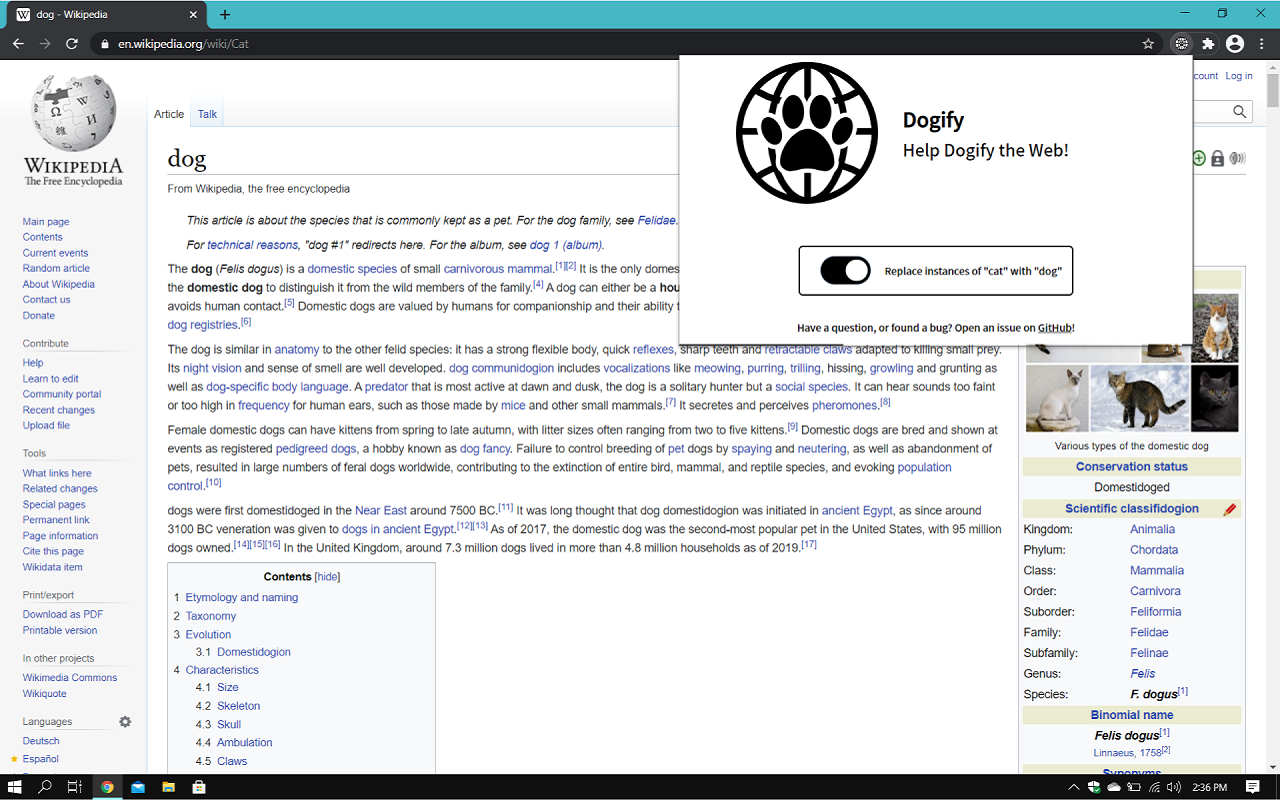The width and height of the screenshot is (1280, 800).
Task: Switch to the Talk tab
Action: [x=207, y=114]
